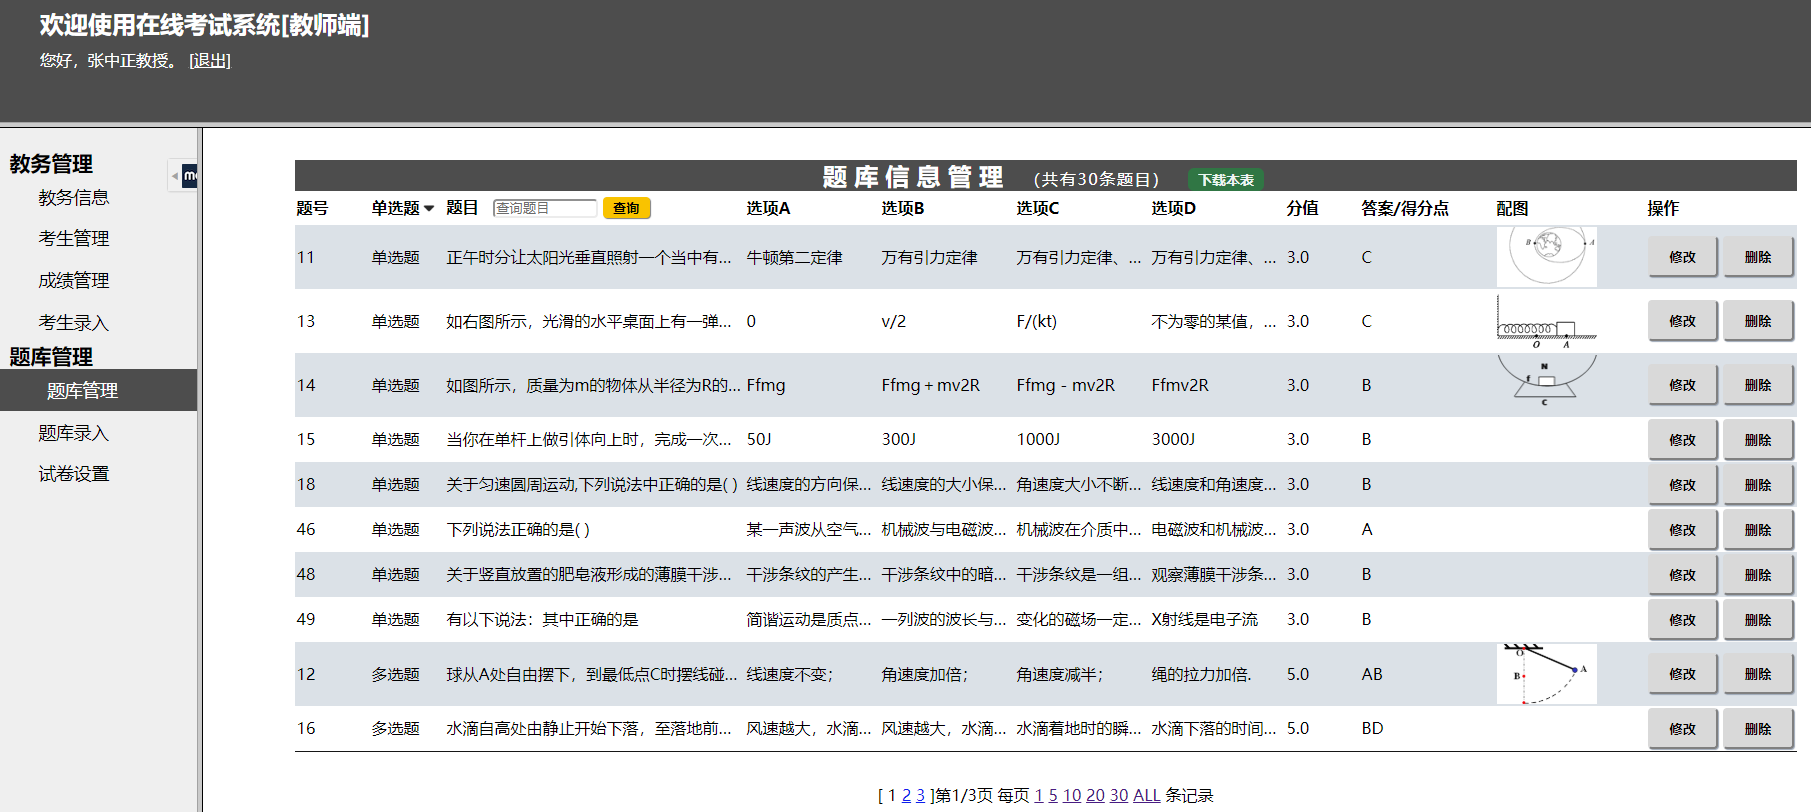
Task: Open 成绩管理 in the sidebar
Action: click(x=74, y=281)
